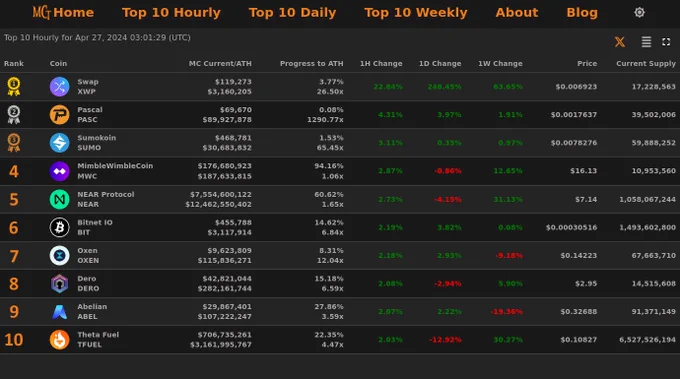Click the Oxen coin icon

[x=59, y=255]
